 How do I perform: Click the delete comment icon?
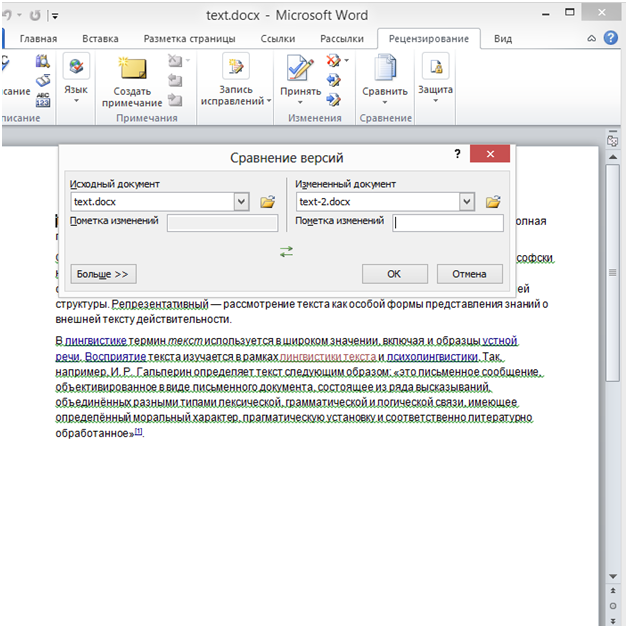point(175,61)
